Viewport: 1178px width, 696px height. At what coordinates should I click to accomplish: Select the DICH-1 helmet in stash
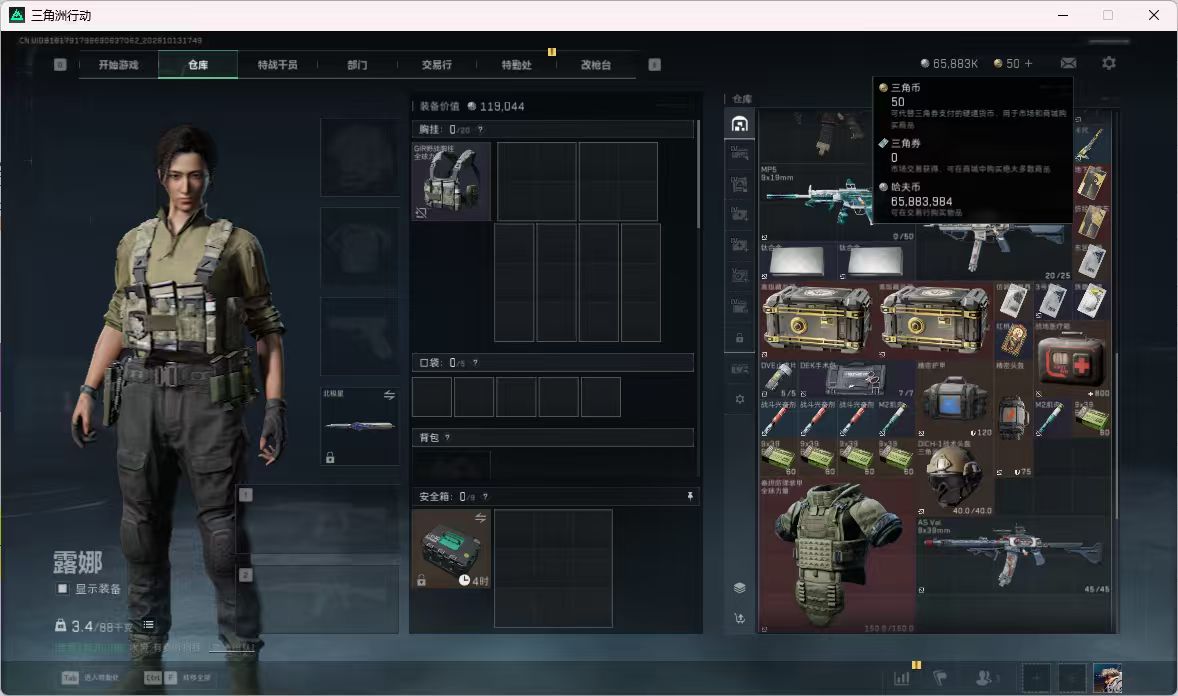click(955, 477)
